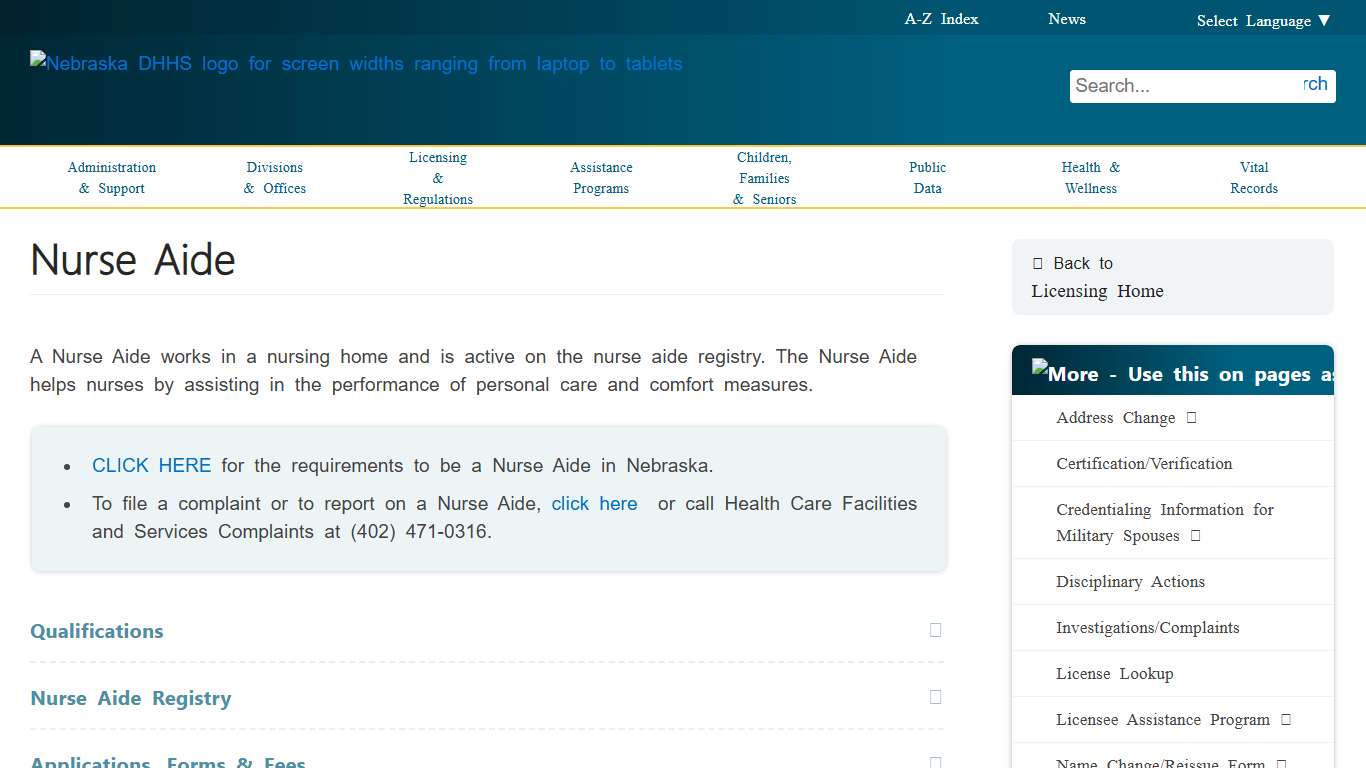The height and width of the screenshot is (768, 1366).
Task: Click the Back to Licensing Home arrow icon
Action: pos(1038,264)
